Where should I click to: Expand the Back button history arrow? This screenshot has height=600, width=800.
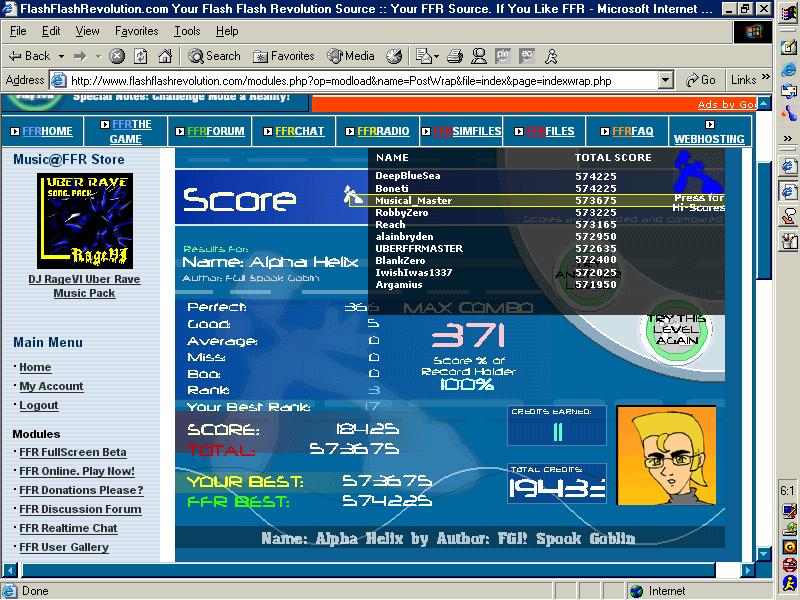(61, 56)
